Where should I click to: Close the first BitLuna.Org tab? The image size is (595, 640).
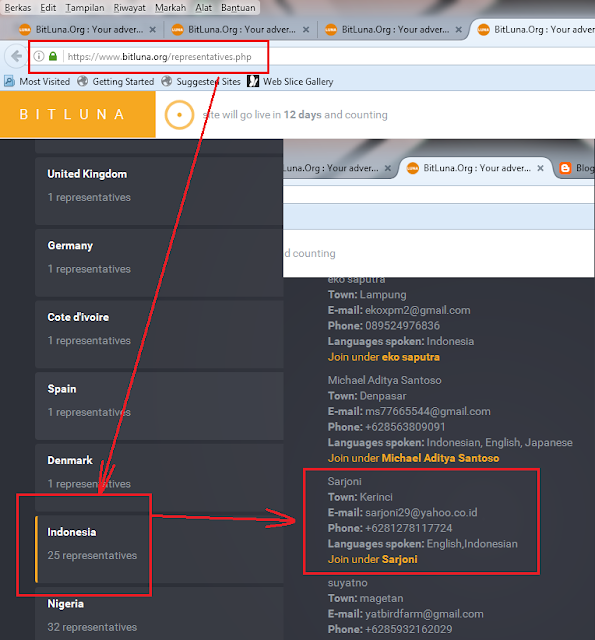[x=153, y=29]
